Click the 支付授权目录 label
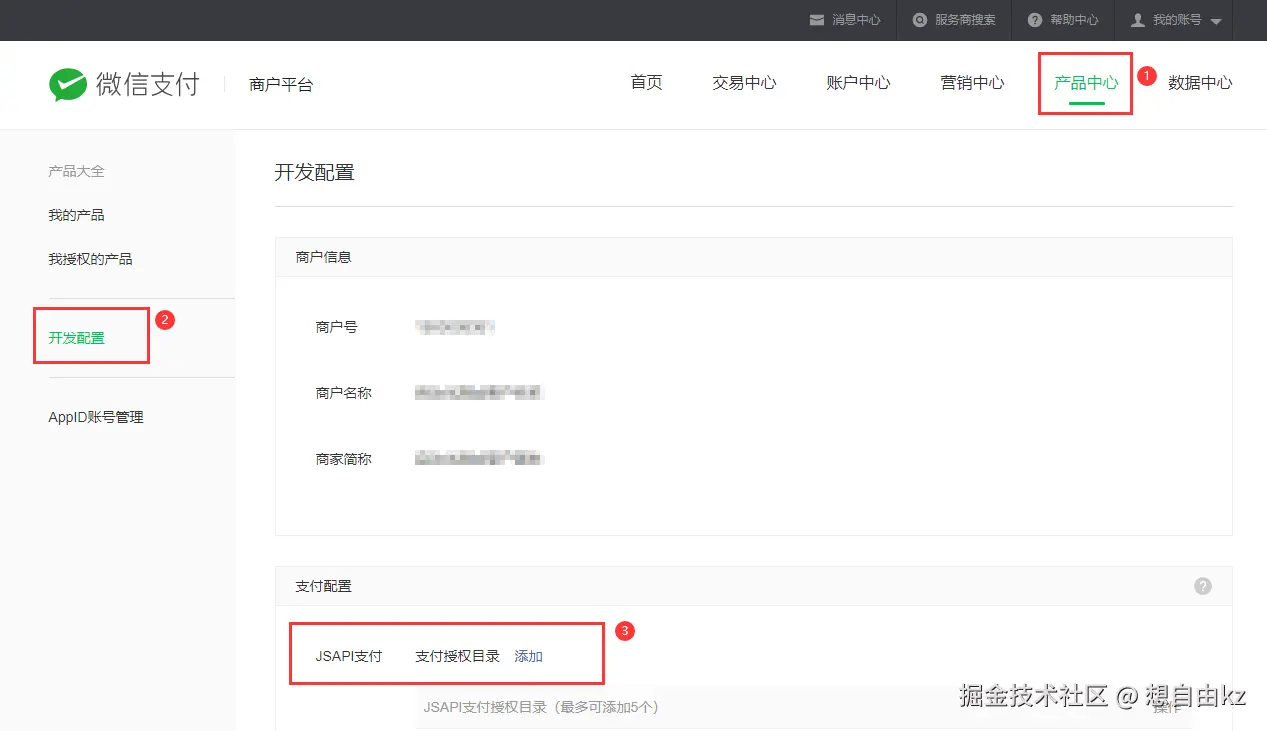1267x731 pixels. click(457, 656)
